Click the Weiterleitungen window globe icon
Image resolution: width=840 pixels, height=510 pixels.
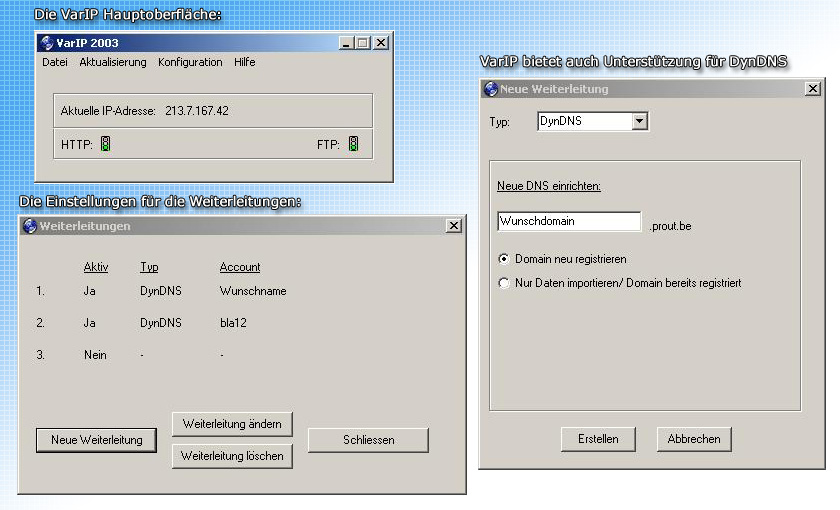pos(30,226)
